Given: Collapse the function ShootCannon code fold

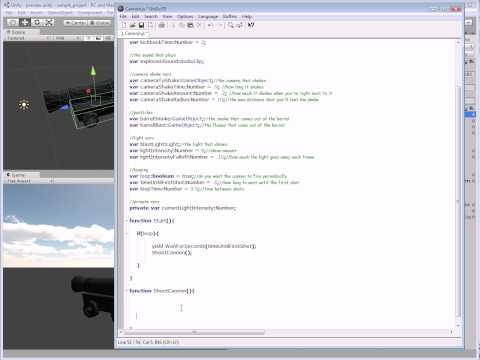Looking at the screenshot, I should coord(127,291).
